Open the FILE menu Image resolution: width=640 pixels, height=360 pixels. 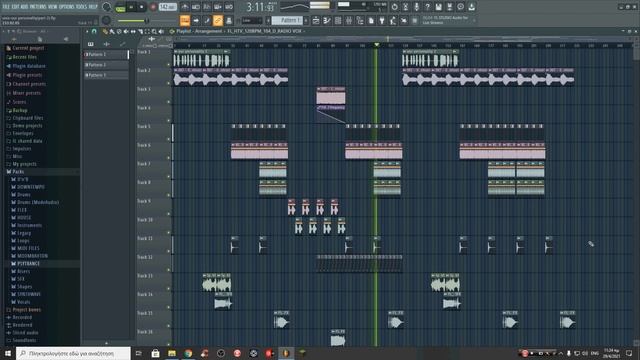coord(6,7)
